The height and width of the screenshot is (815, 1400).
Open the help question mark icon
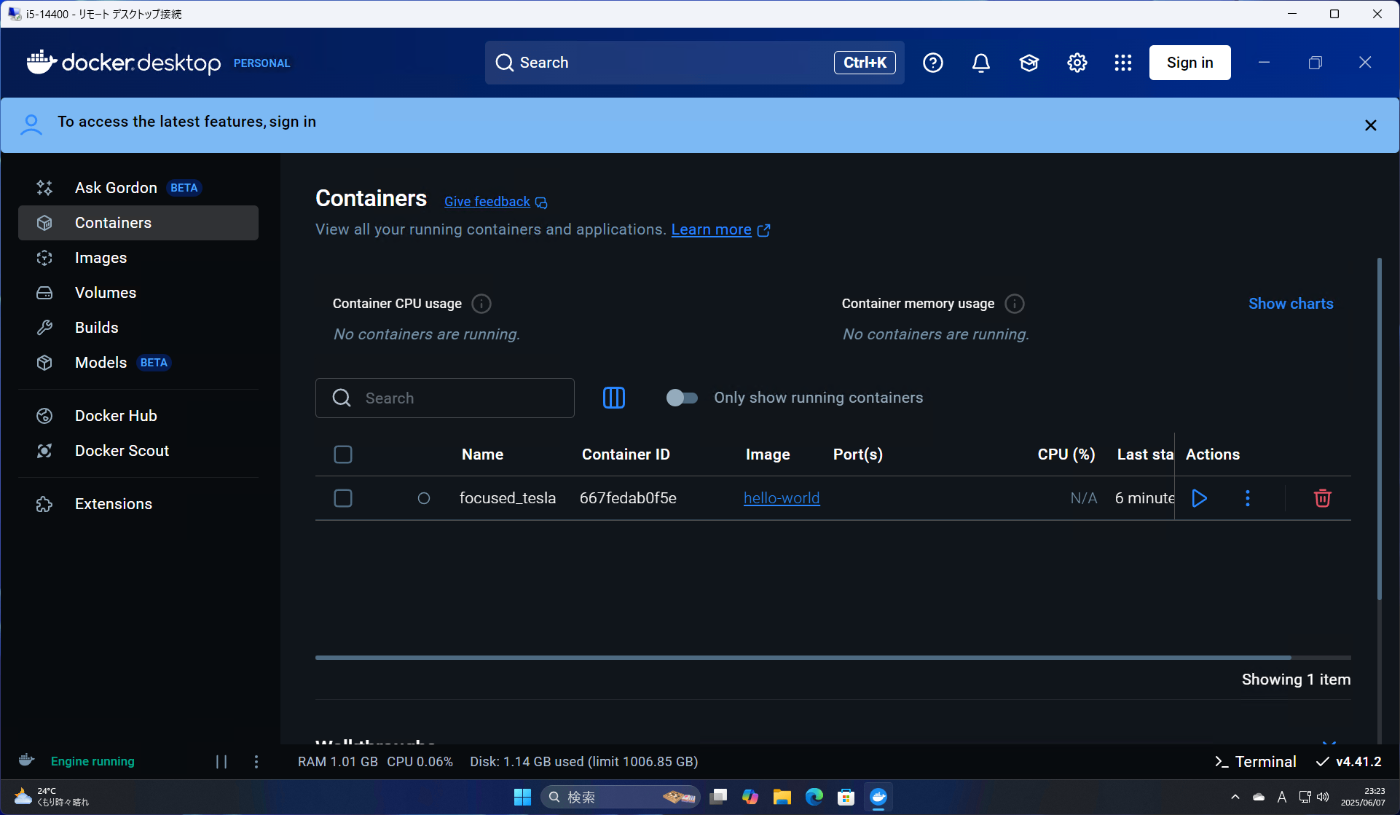(x=933, y=63)
